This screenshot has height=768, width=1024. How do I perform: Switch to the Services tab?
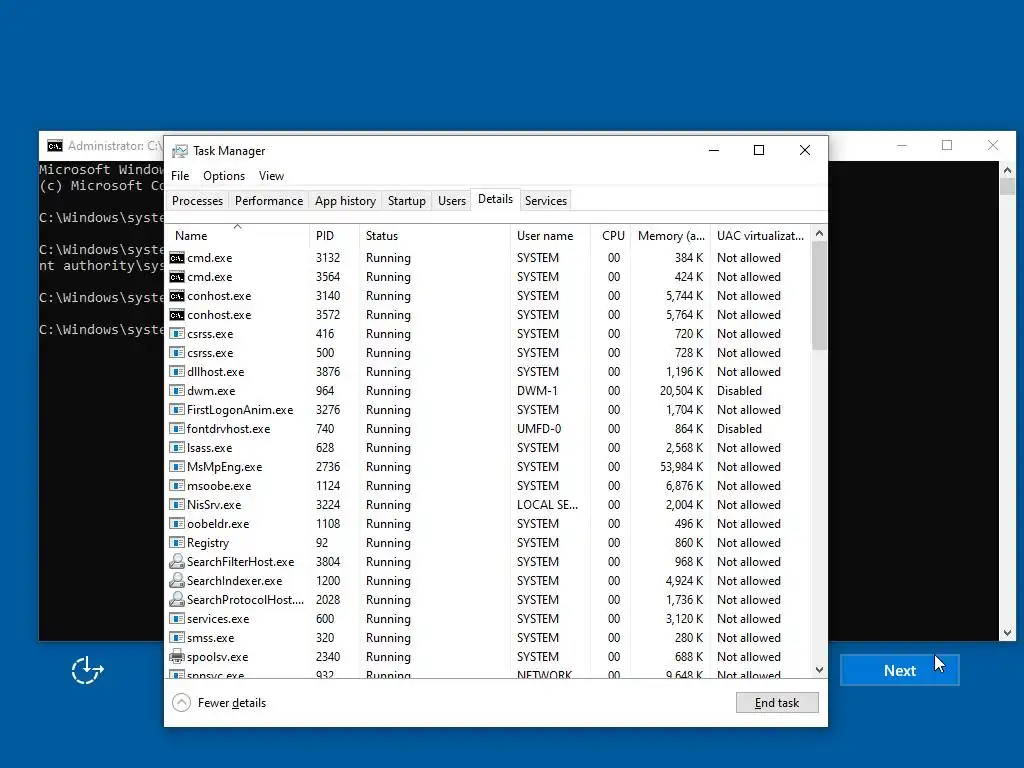(x=546, y=200)
